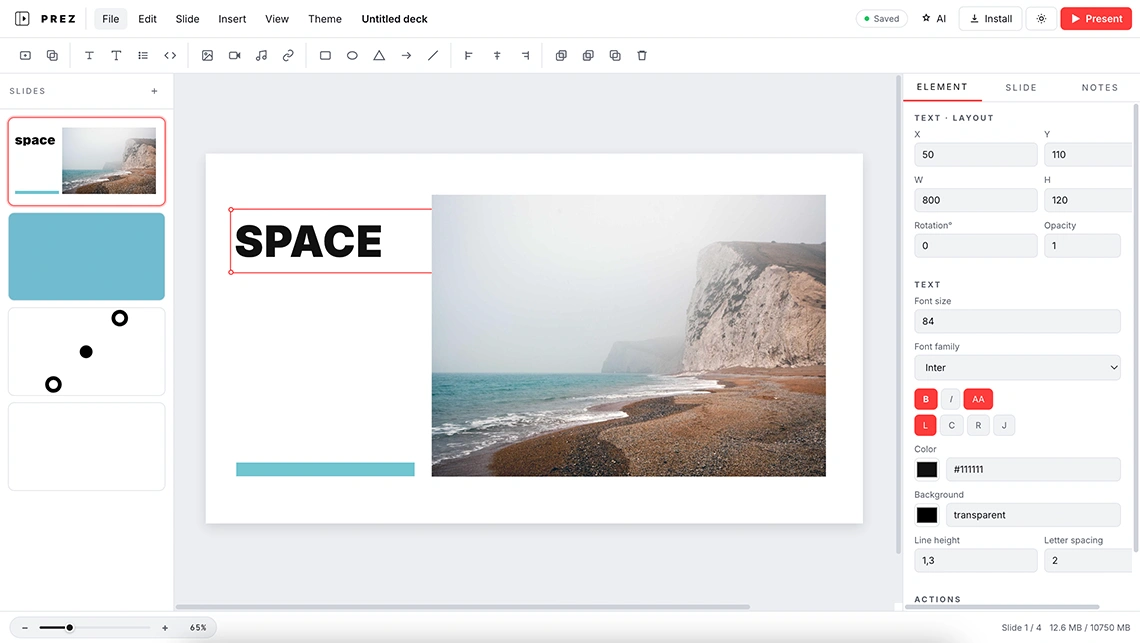Start presentation with Present button
Viewport: 1140px width, 643px height.
tap(1096, 19)
